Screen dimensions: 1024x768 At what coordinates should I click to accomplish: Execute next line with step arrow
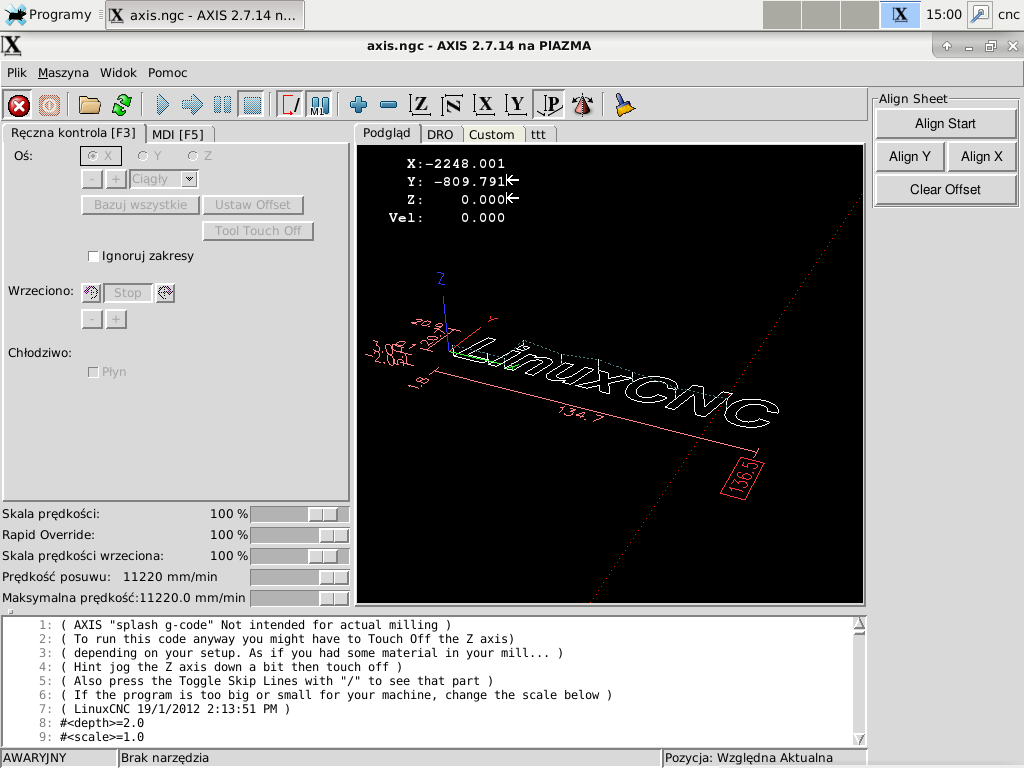(x=192, y=104)
